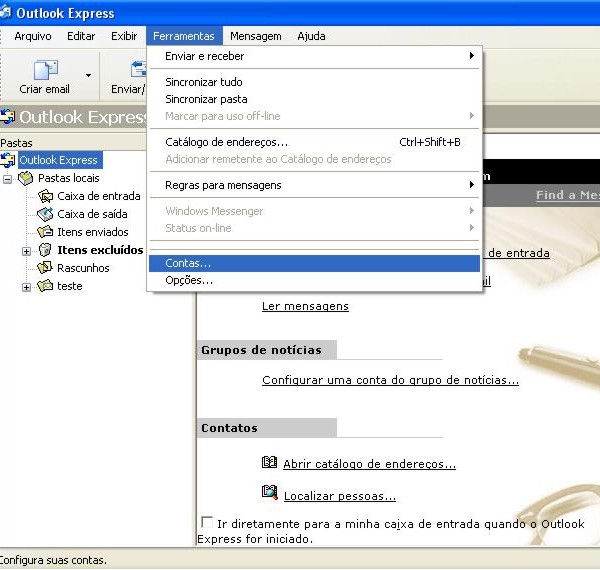Toggle the 'Ir diretamente para a minha caixa' checkbox

point(207,522)
